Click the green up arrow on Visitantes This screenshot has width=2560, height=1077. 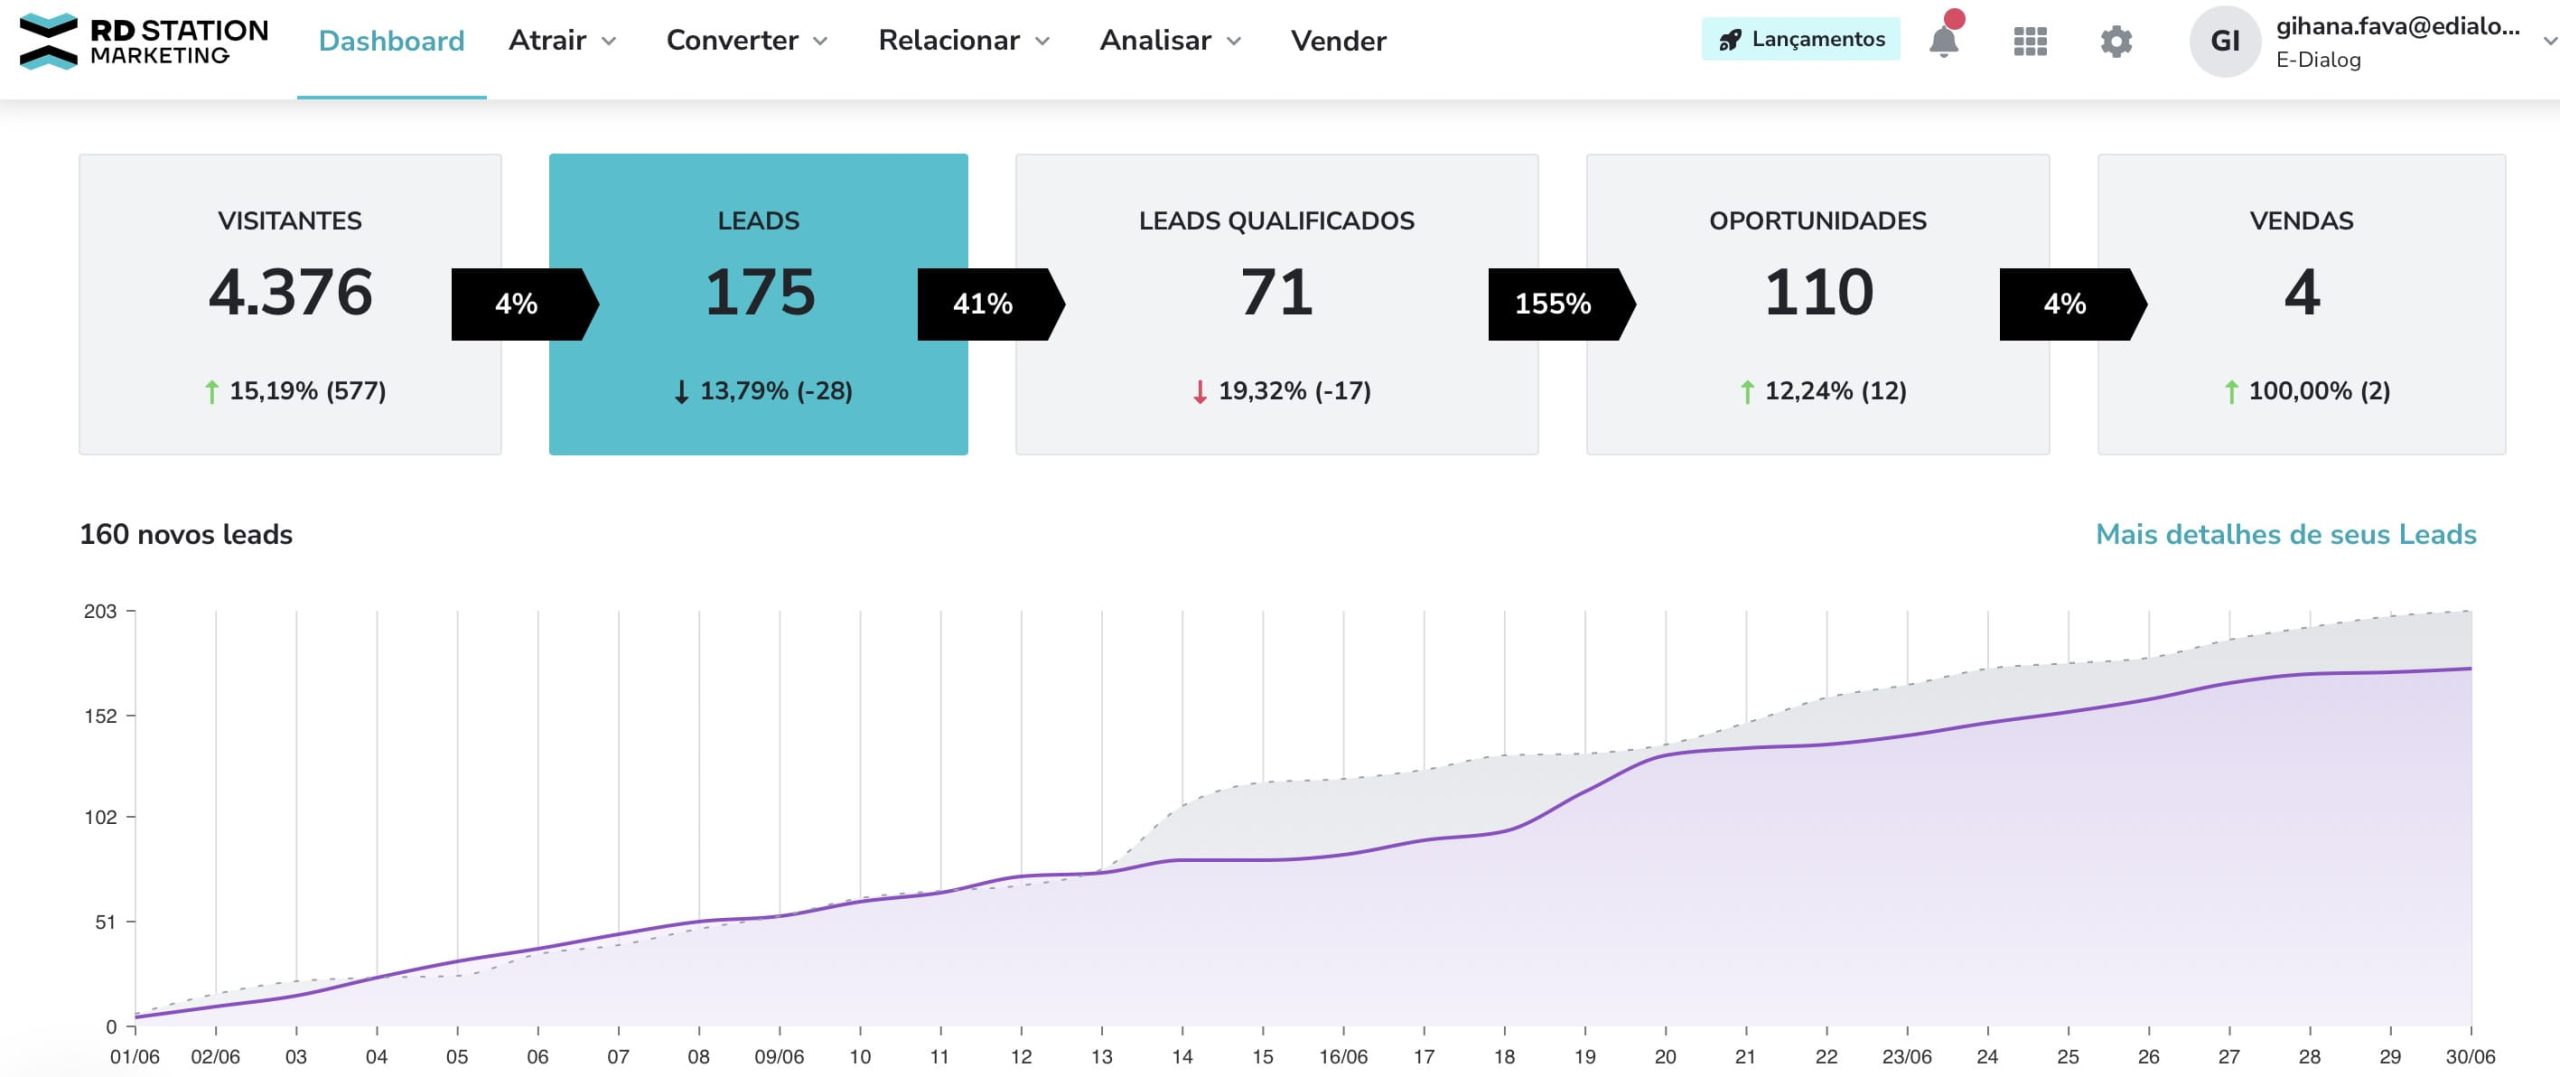pyautogui.click(x=211, y=392)
